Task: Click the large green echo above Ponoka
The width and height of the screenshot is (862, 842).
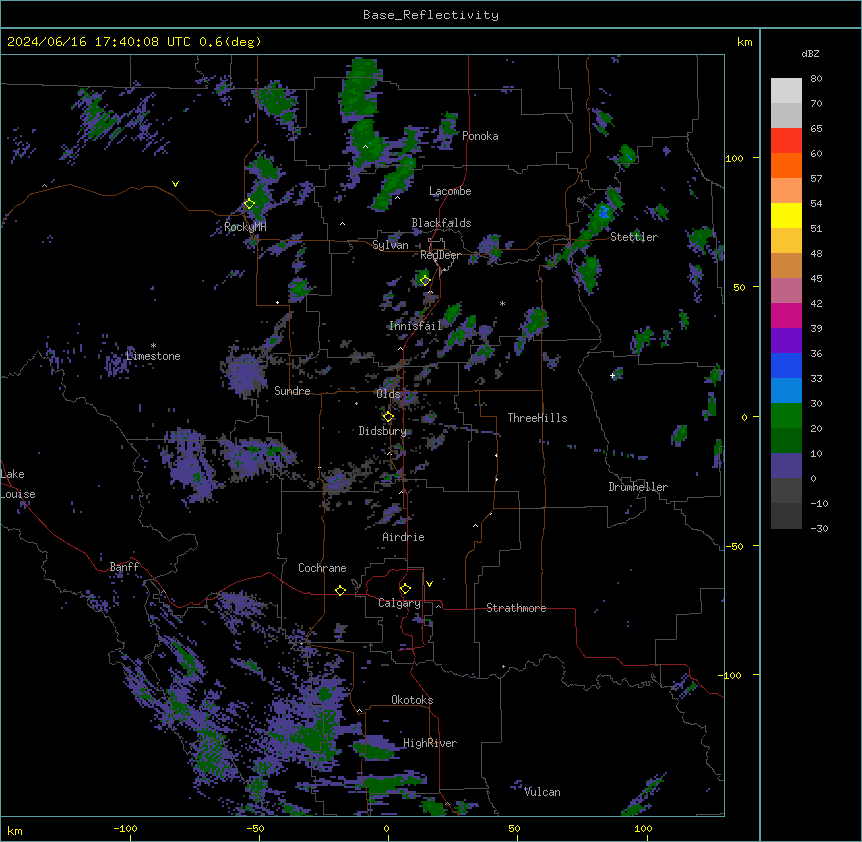Action: 361,88
